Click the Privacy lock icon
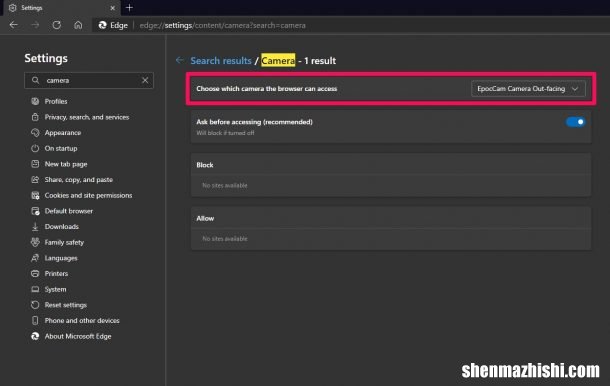610x386 pixels. [x=35, y=117]
